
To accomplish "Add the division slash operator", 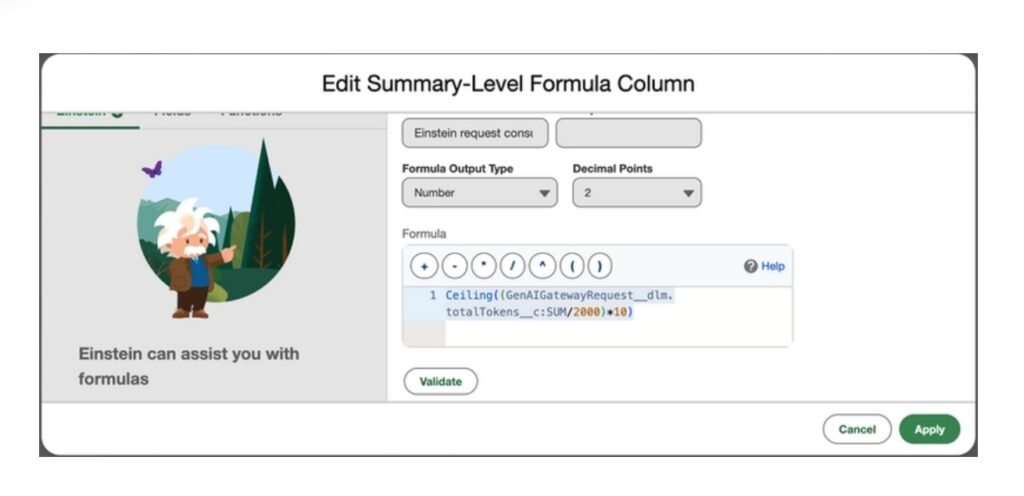I will [512, 266].
